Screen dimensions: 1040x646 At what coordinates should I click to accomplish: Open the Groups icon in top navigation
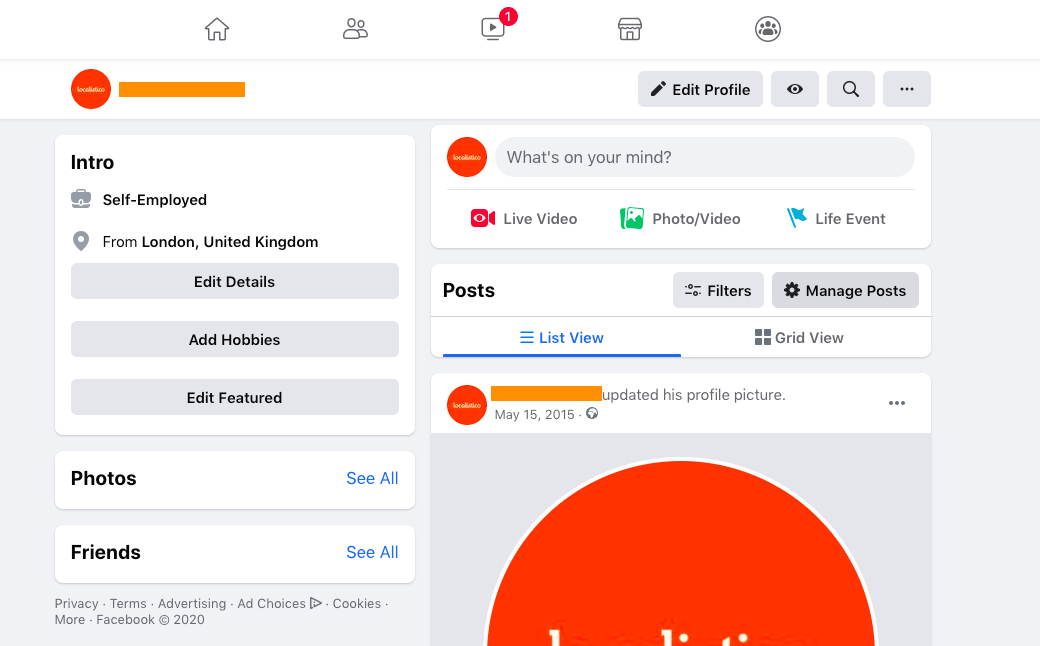(x=767, y=29)
